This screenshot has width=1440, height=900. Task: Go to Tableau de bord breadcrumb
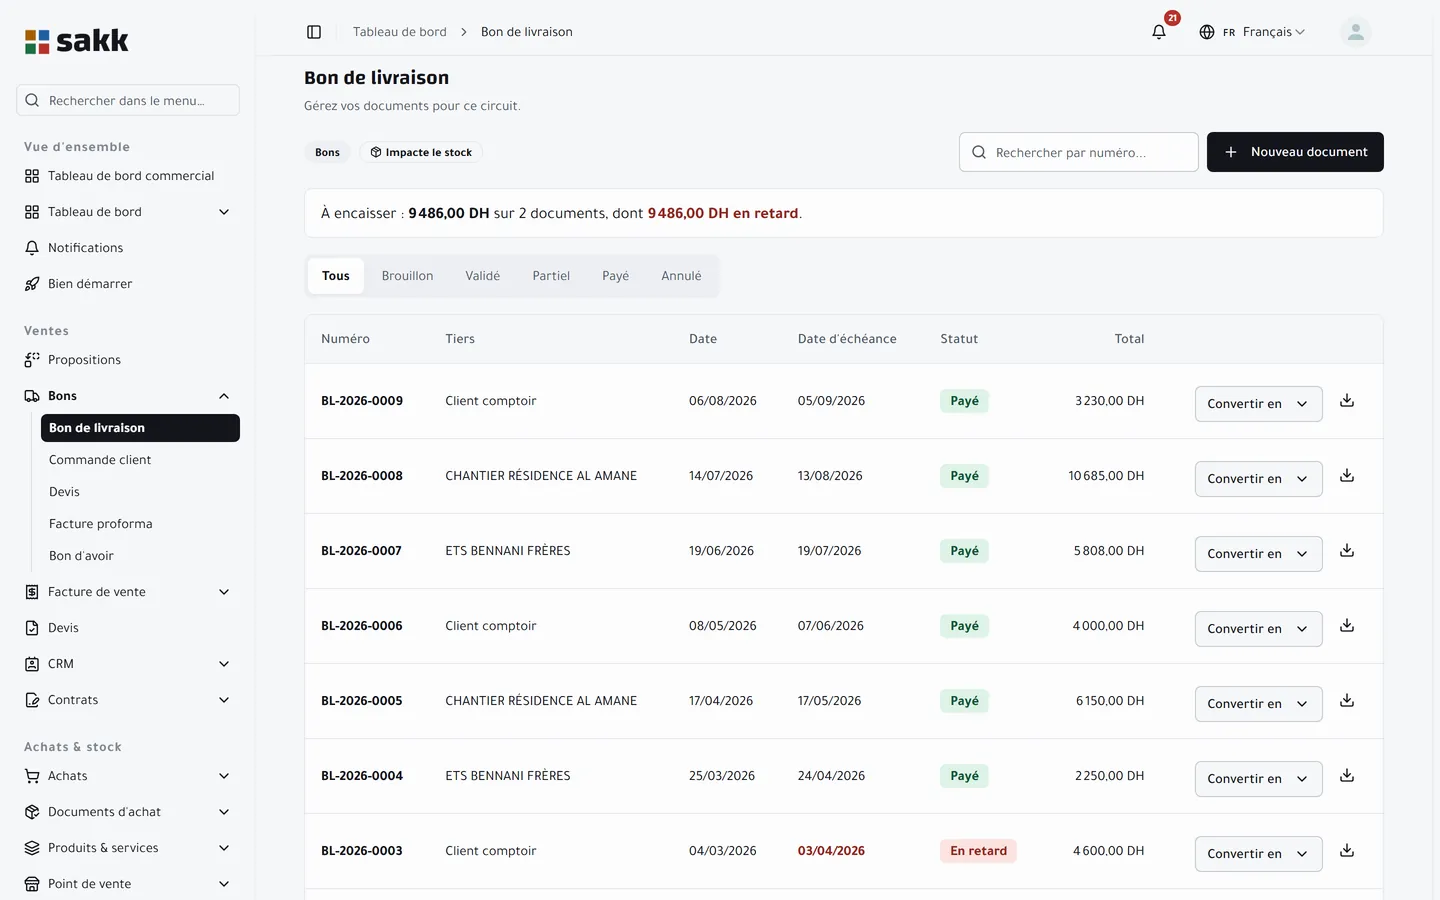(x=400, y=32)
